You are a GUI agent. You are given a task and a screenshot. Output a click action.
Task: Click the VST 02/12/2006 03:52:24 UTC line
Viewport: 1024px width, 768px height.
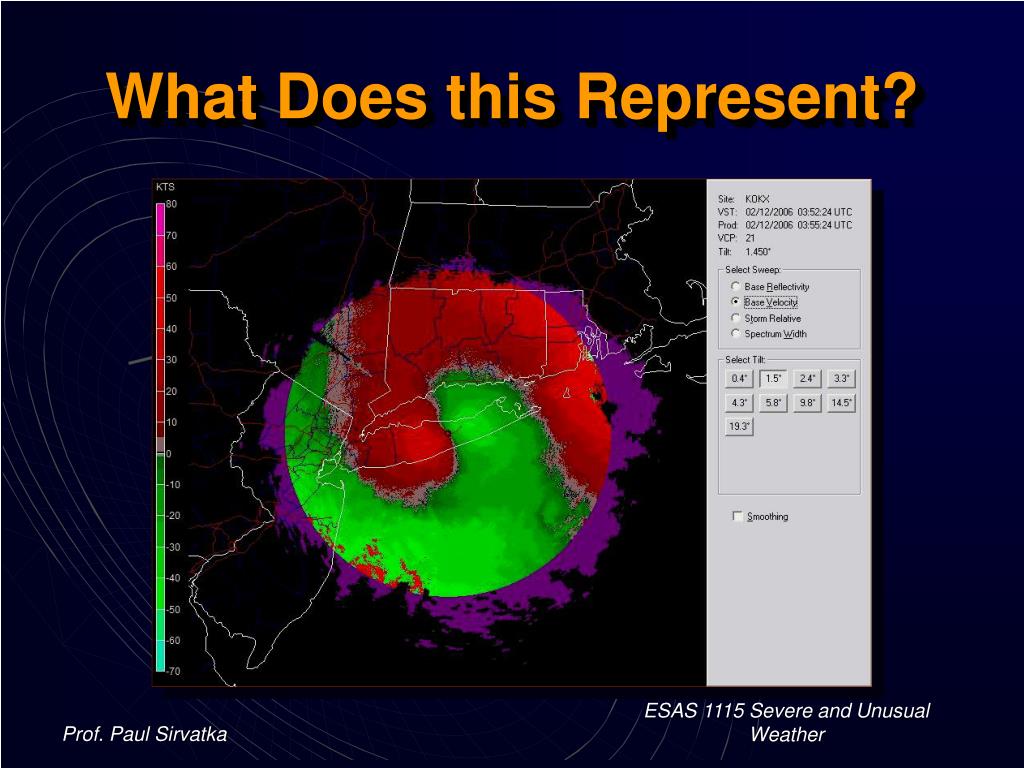(x=785, y=212)
